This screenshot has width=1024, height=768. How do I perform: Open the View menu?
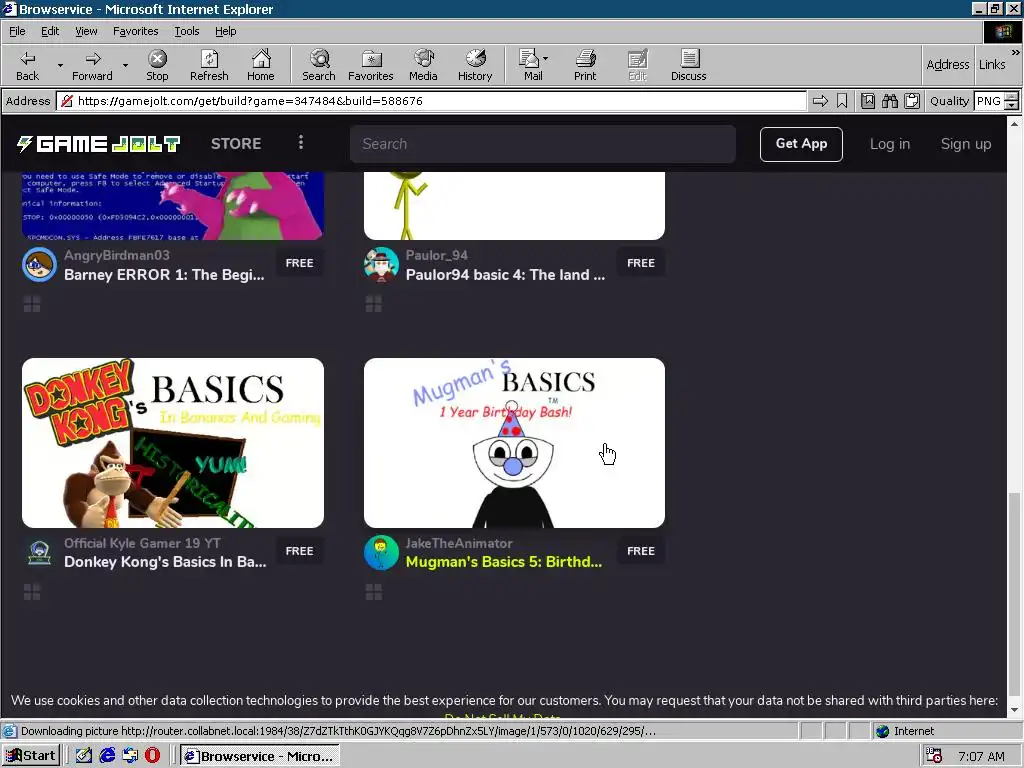(x=86, y=31)
